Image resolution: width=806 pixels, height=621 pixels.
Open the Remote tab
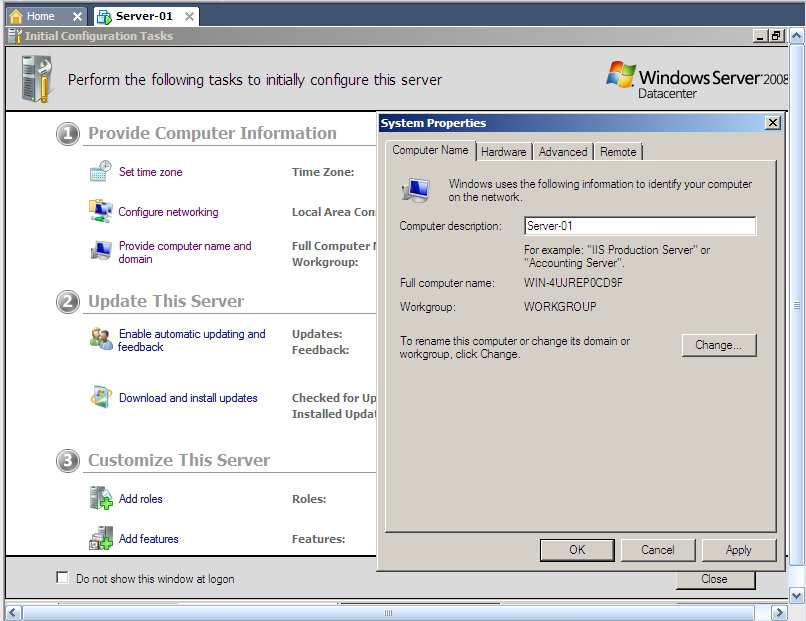618,152
